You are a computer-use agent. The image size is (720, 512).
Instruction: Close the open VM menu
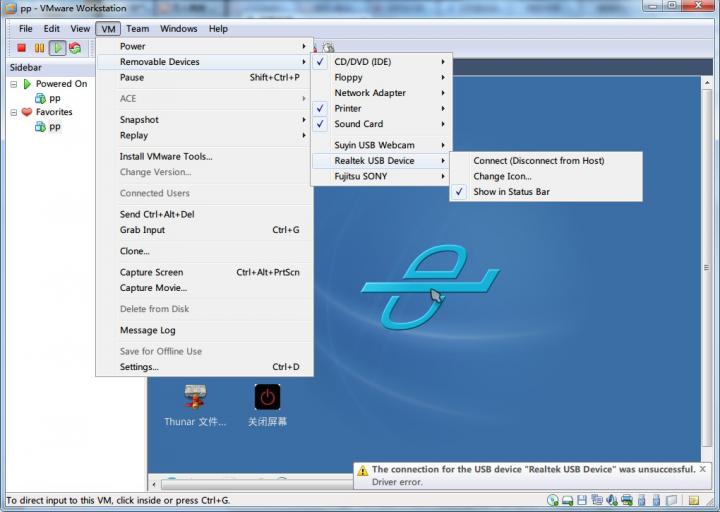pos(108,29)
